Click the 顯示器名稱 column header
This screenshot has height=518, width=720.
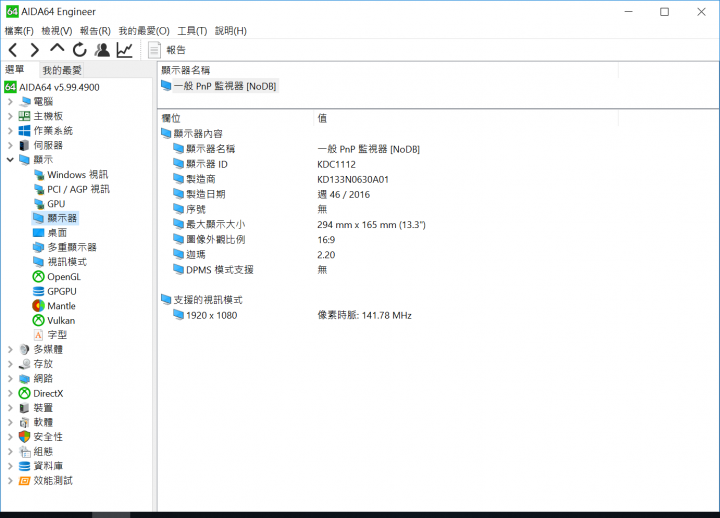[x=388, y=70]
